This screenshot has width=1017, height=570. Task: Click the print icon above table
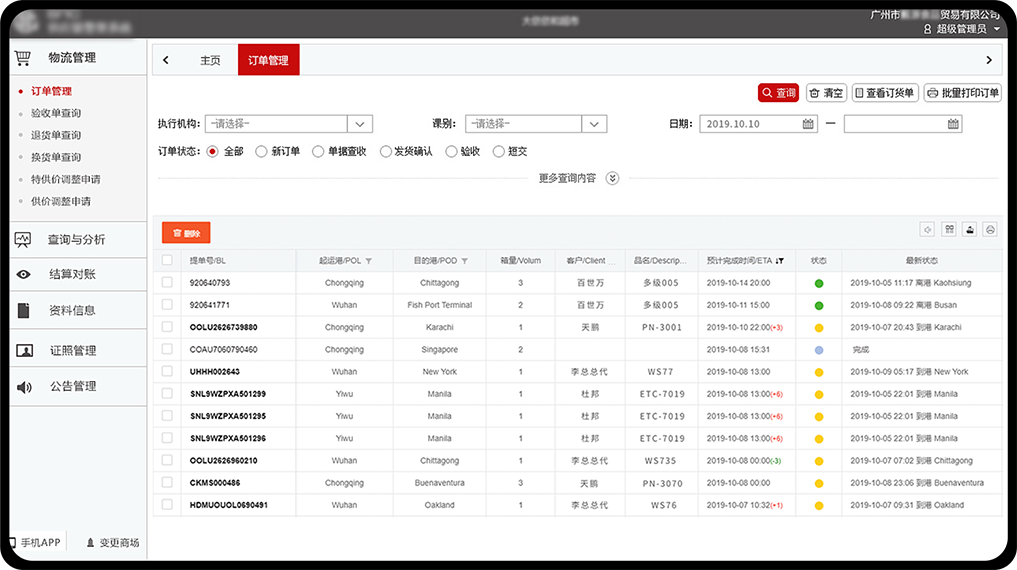pos(990,230)
